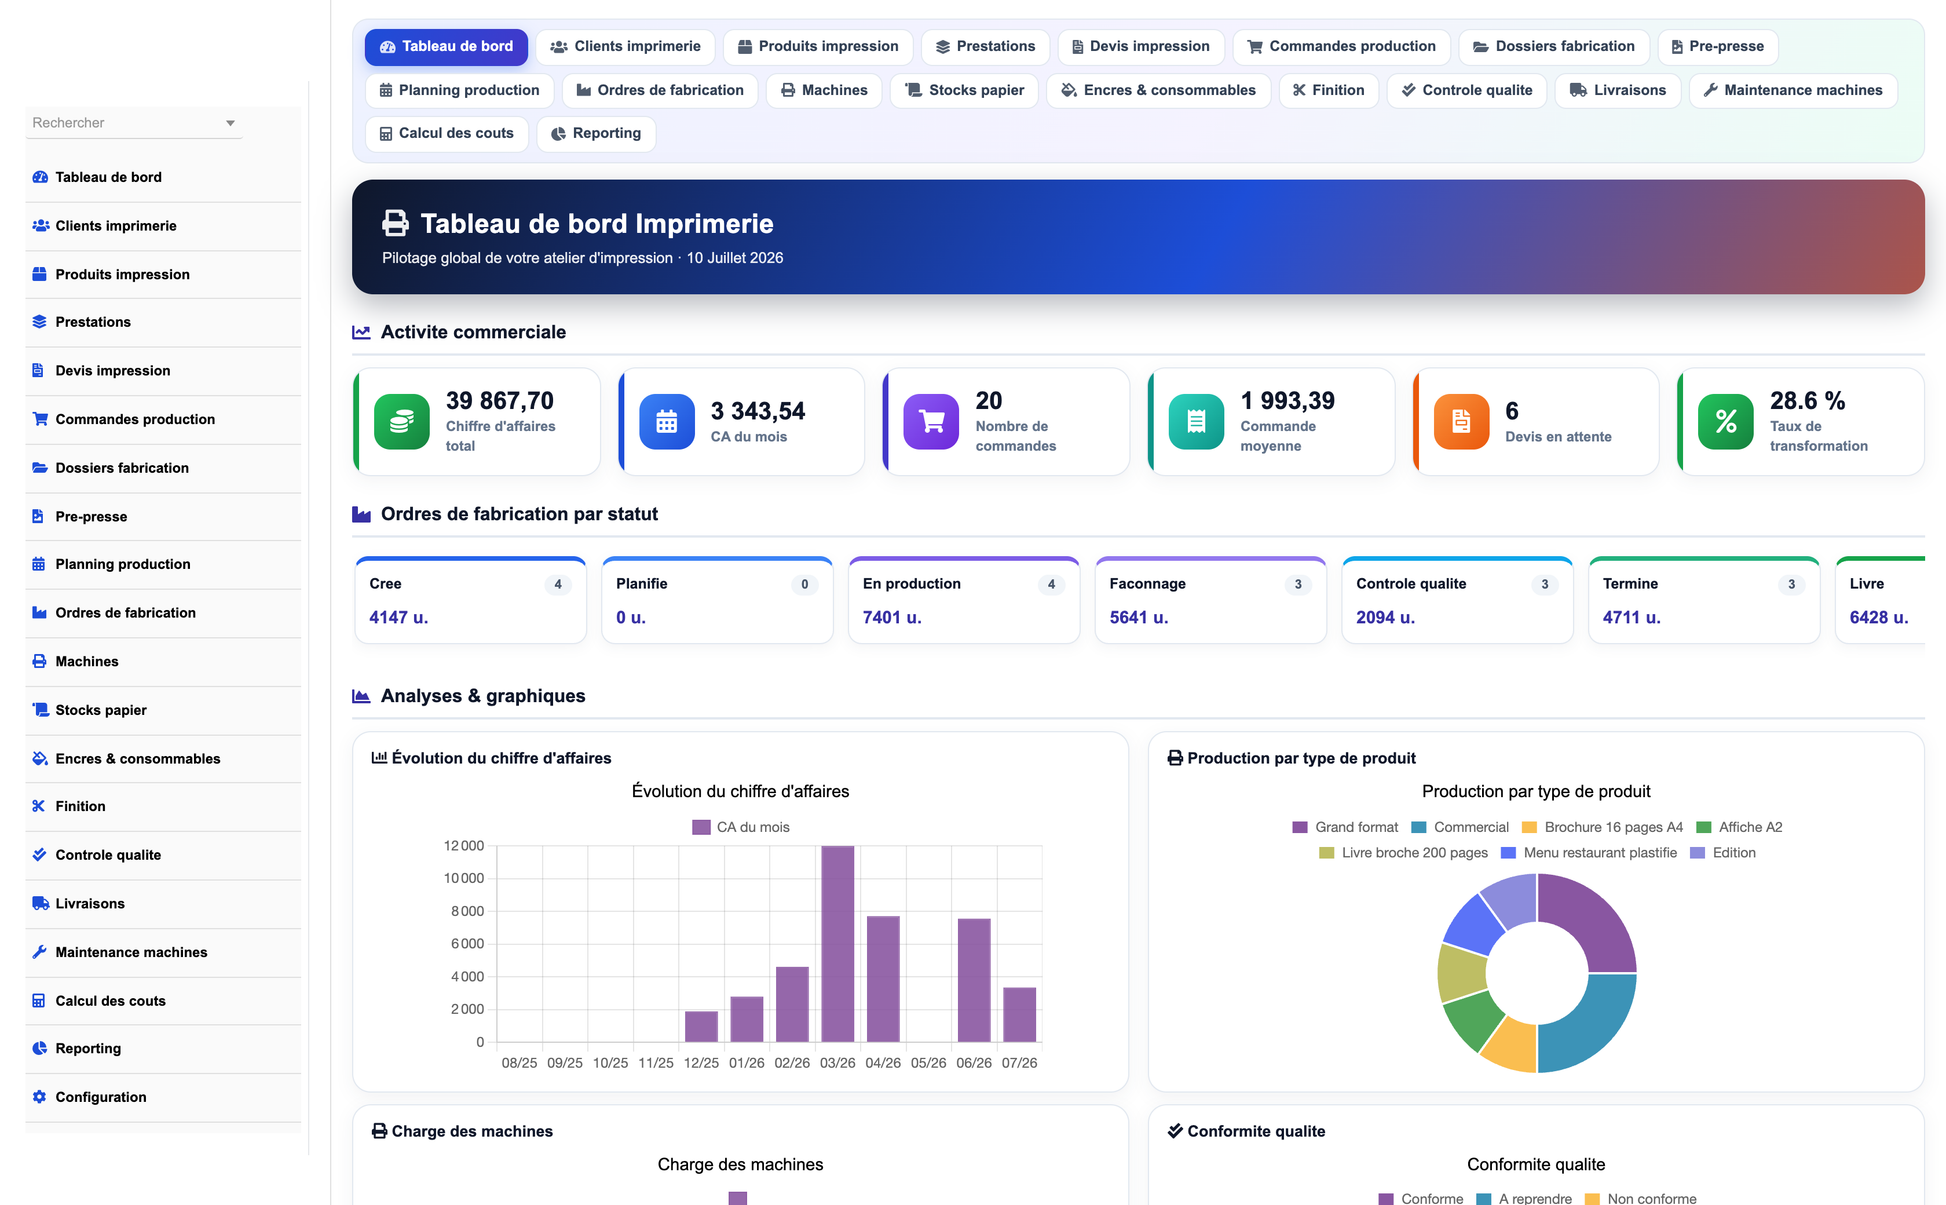Toggle Menu restaurant plastifie legend entry
This screenshot has width=1946, height=1205.
pos(1589,853)
